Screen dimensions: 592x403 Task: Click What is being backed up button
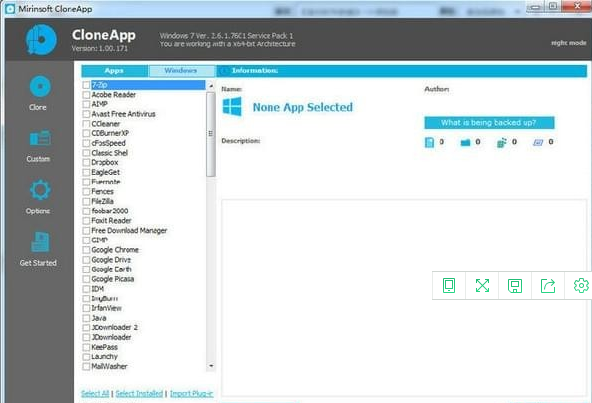(x=489, y=123)
